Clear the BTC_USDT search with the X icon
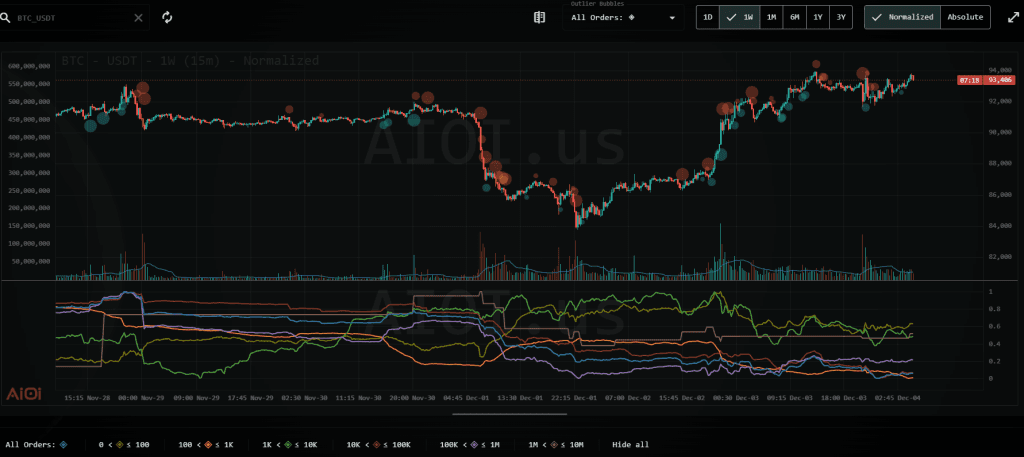 [x=138, y=17]
